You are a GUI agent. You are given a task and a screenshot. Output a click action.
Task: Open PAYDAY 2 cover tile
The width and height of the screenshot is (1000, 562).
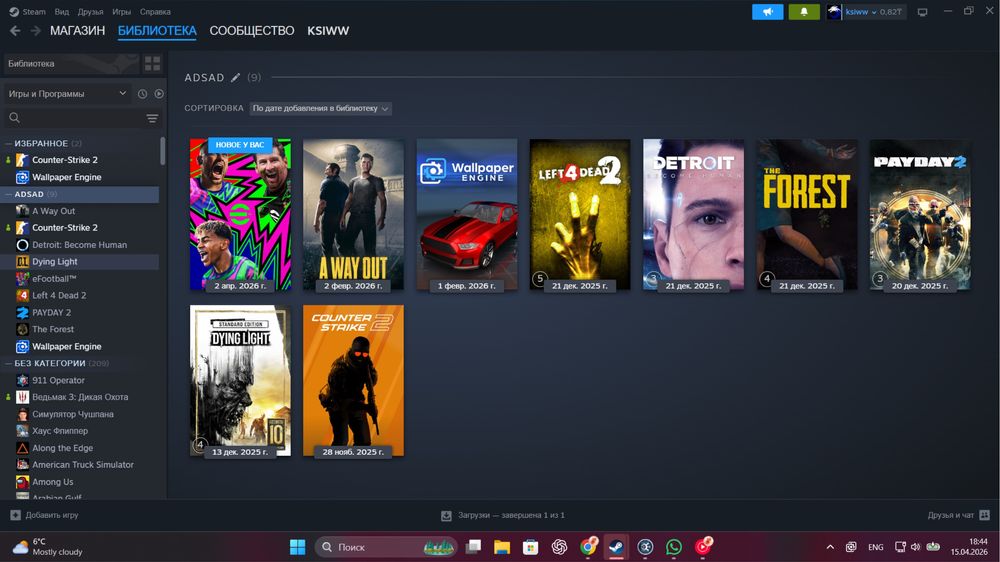920,214
